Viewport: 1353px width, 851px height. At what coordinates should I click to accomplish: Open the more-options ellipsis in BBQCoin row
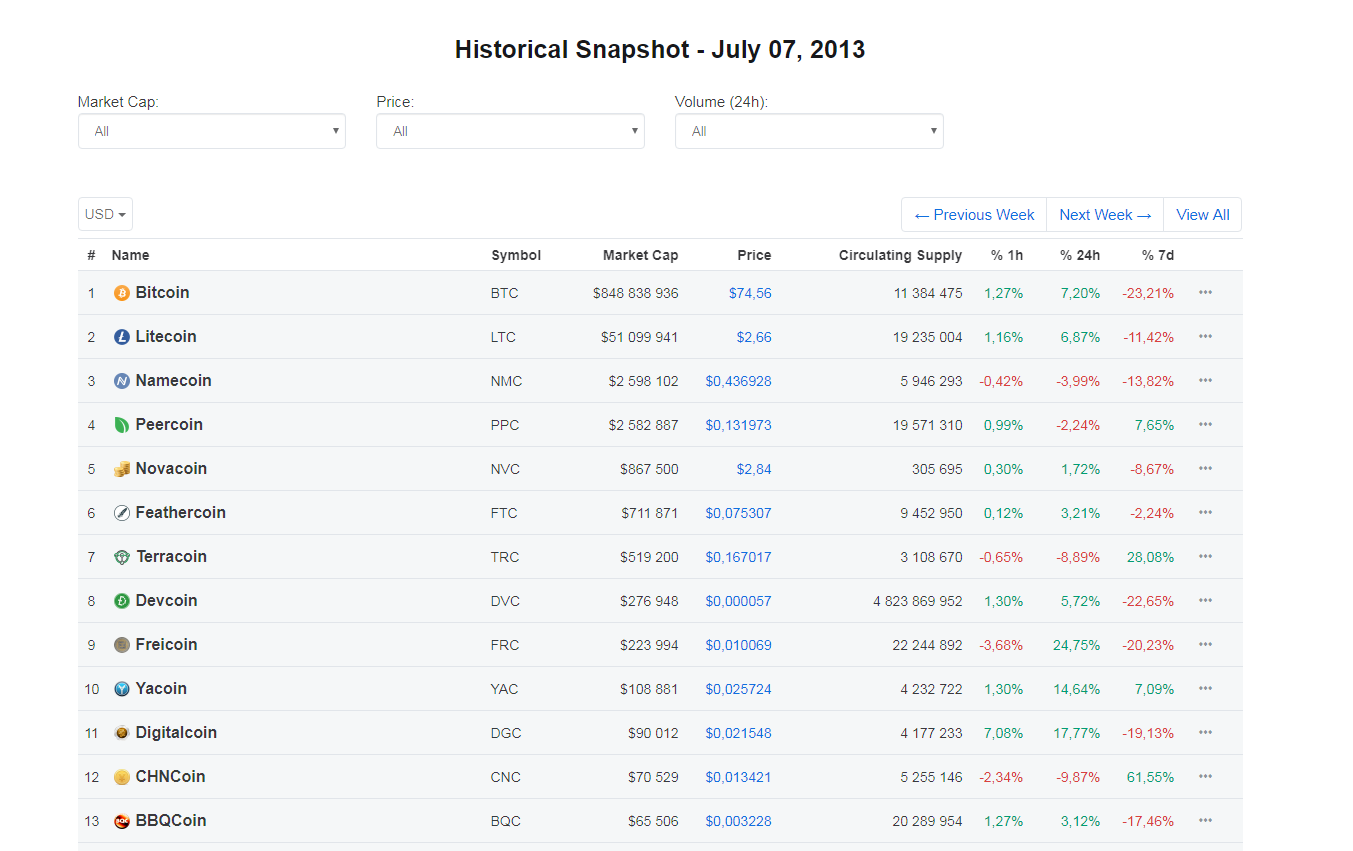point(1205,821)
